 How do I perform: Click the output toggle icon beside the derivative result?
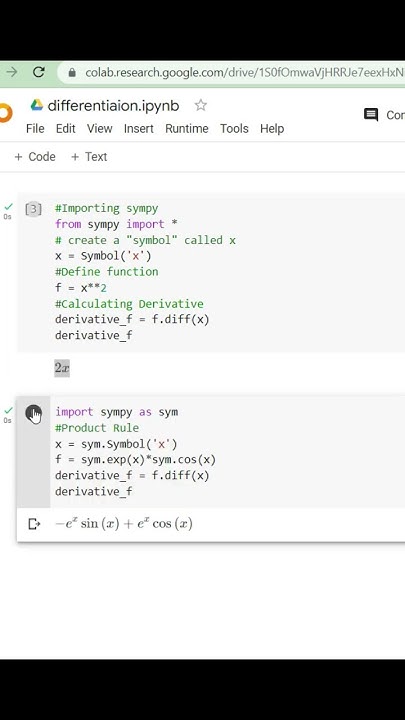pyautogui.click(x=34, y=523)
